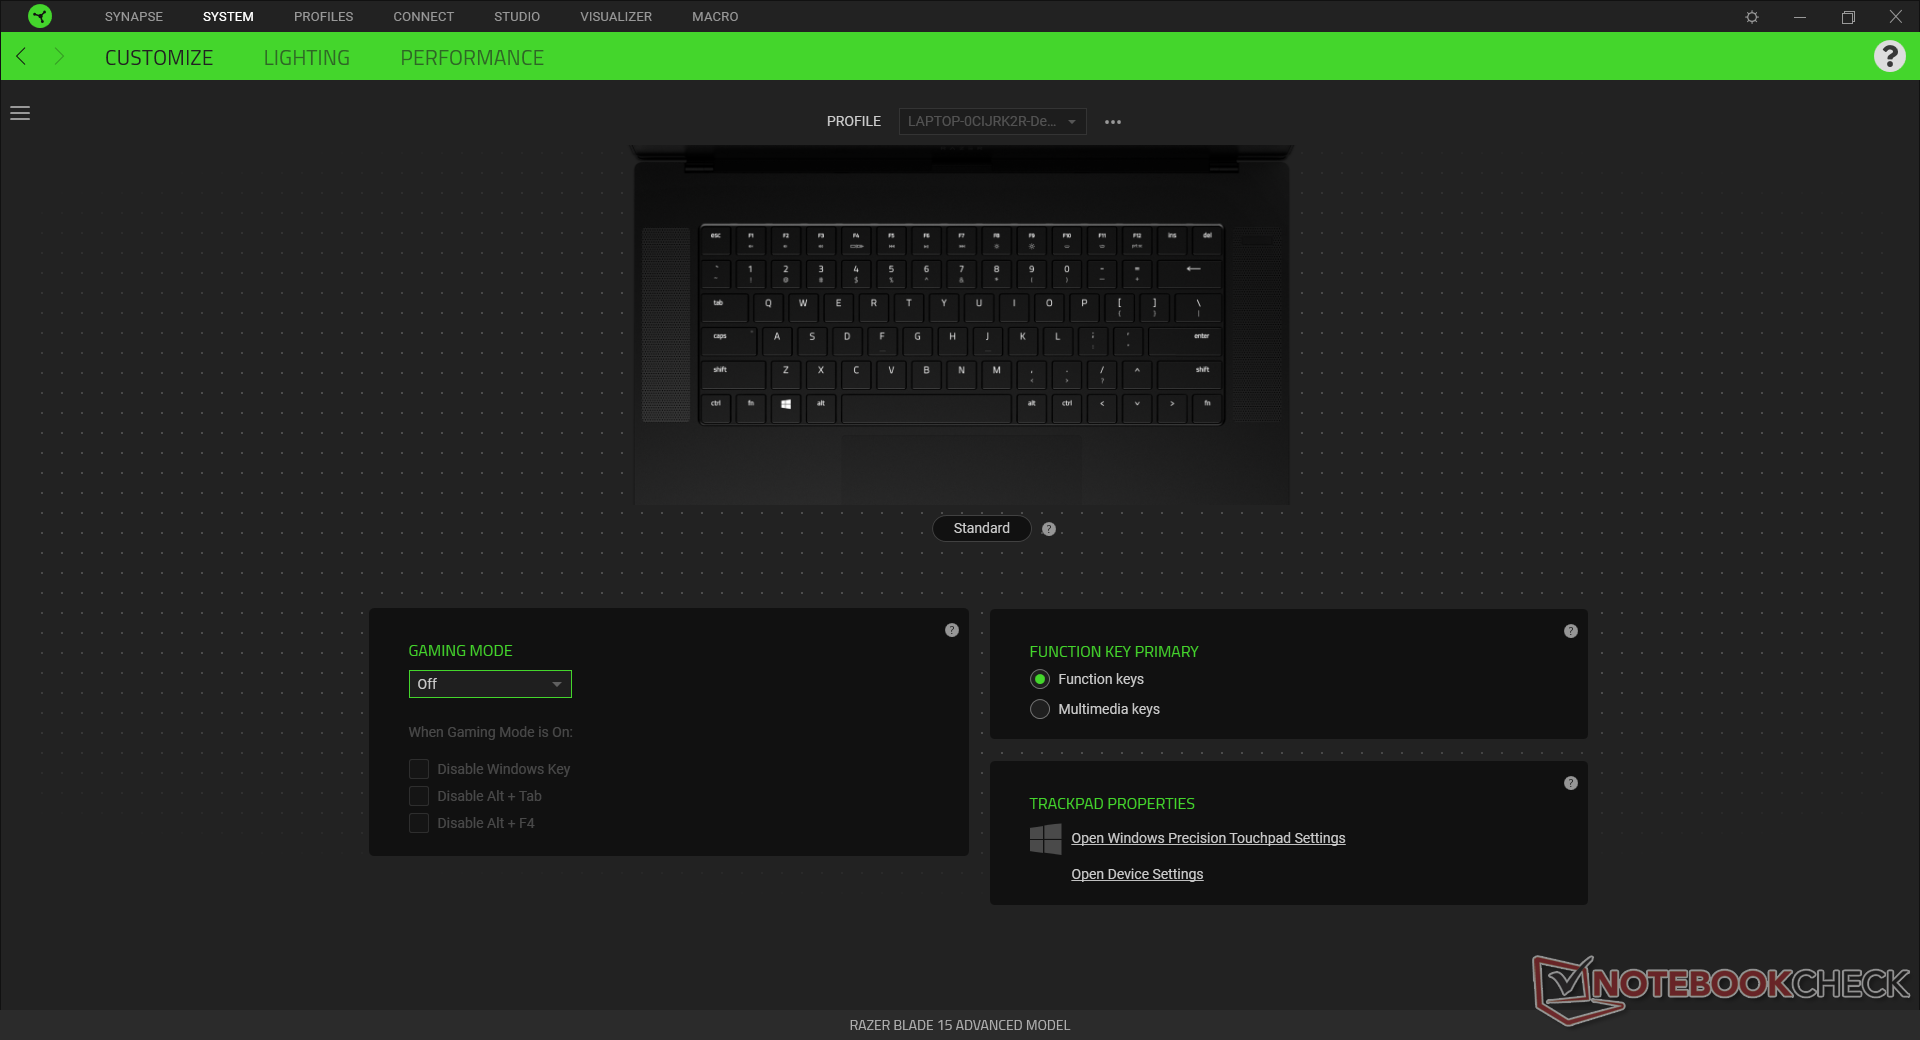Click Open Device Settings link
Viewport: 1920px width, 1040px height.
[x=1137, y=874]
